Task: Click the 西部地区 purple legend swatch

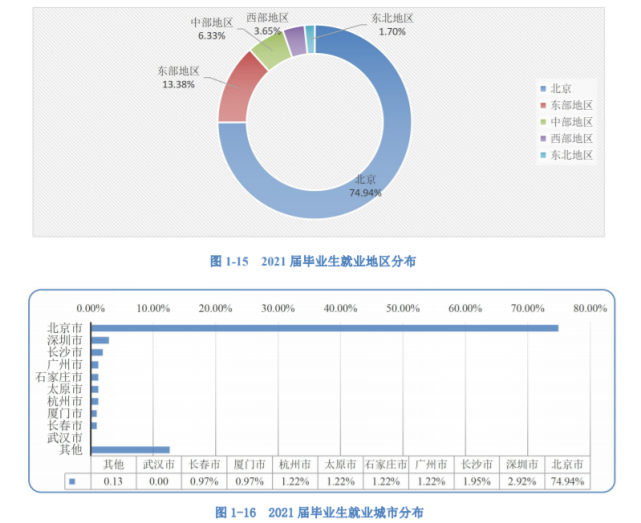Action: point(543,139)
